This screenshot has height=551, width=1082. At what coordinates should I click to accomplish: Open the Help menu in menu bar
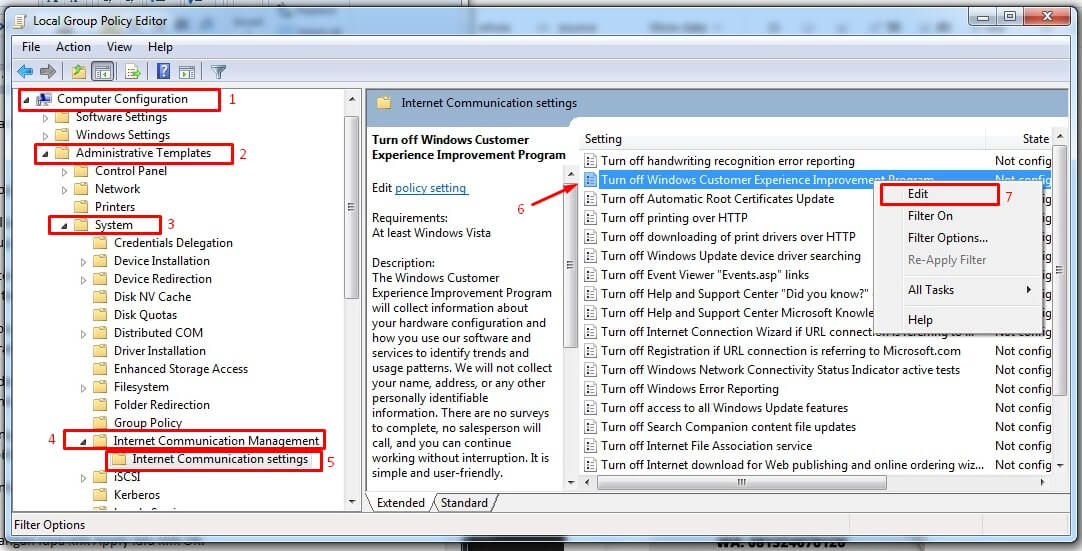click(x=160, y=47)
